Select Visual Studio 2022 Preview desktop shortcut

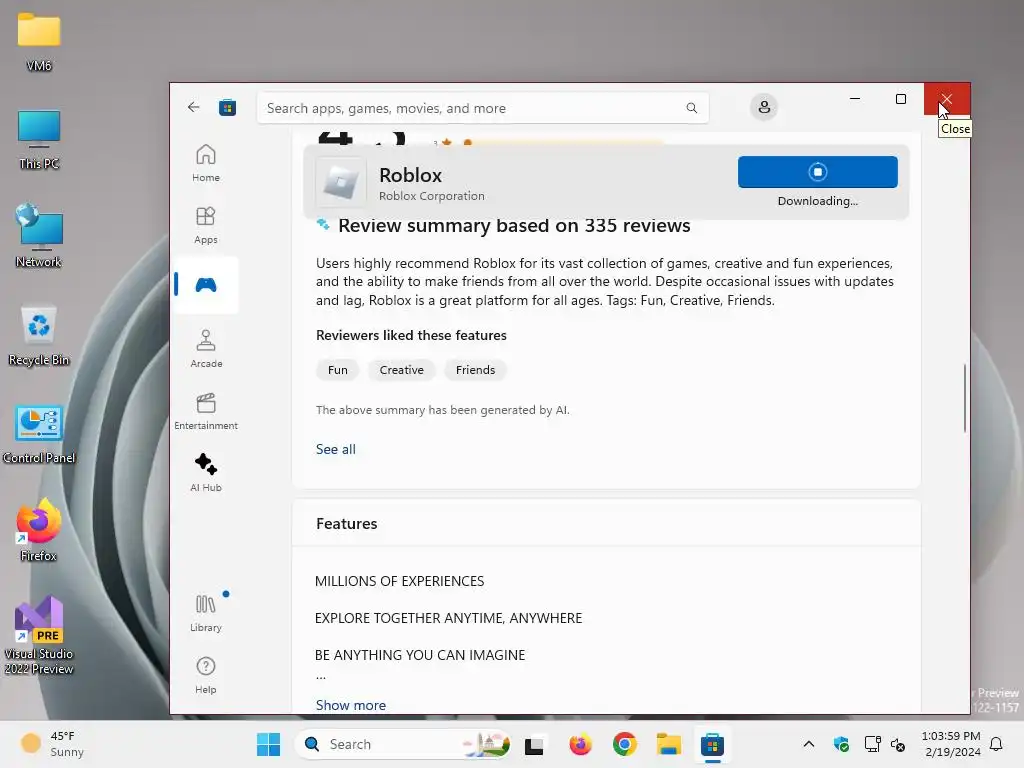39,635
